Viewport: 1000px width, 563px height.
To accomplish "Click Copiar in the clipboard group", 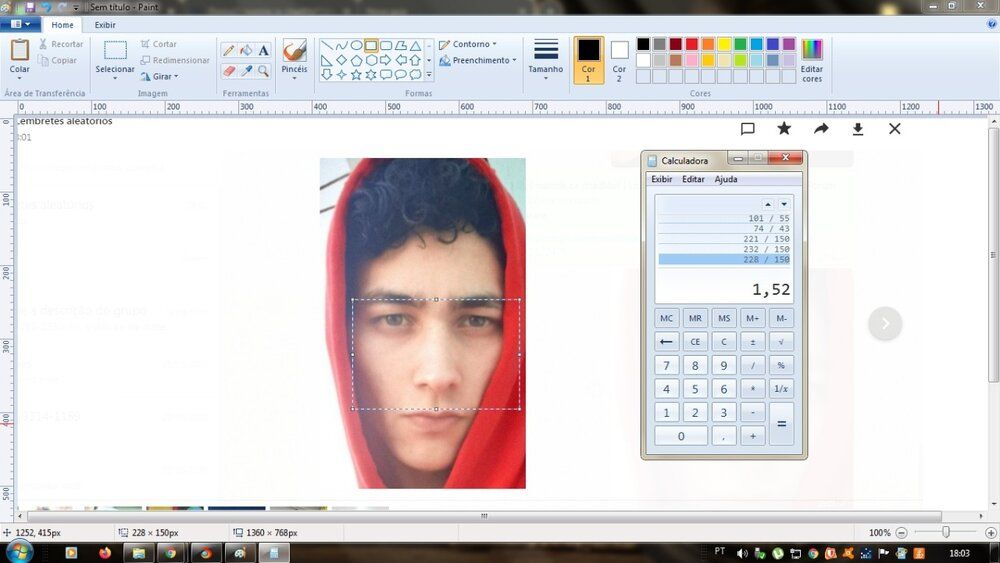I will pyautogui.click(x=57, y=61).
